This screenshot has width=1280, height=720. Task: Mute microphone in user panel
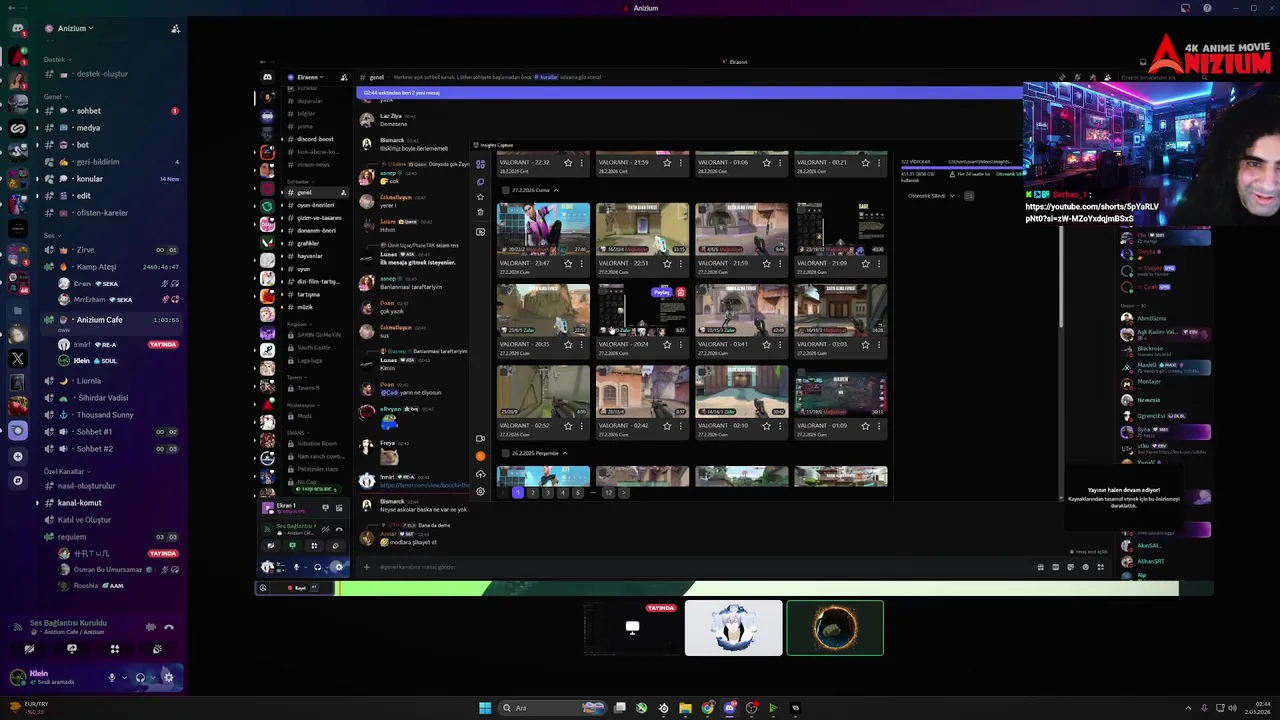click(x=112, y=678)
